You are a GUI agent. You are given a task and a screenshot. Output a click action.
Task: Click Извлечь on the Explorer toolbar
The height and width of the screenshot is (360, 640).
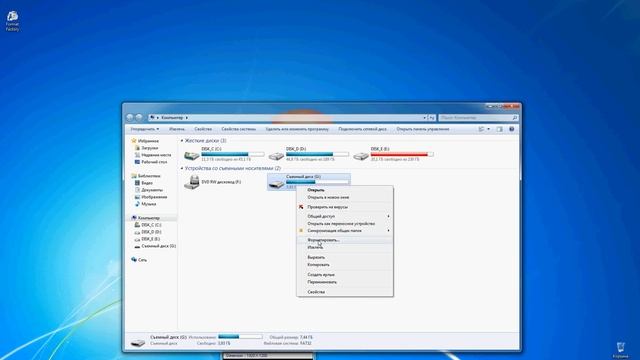[177, 129]
